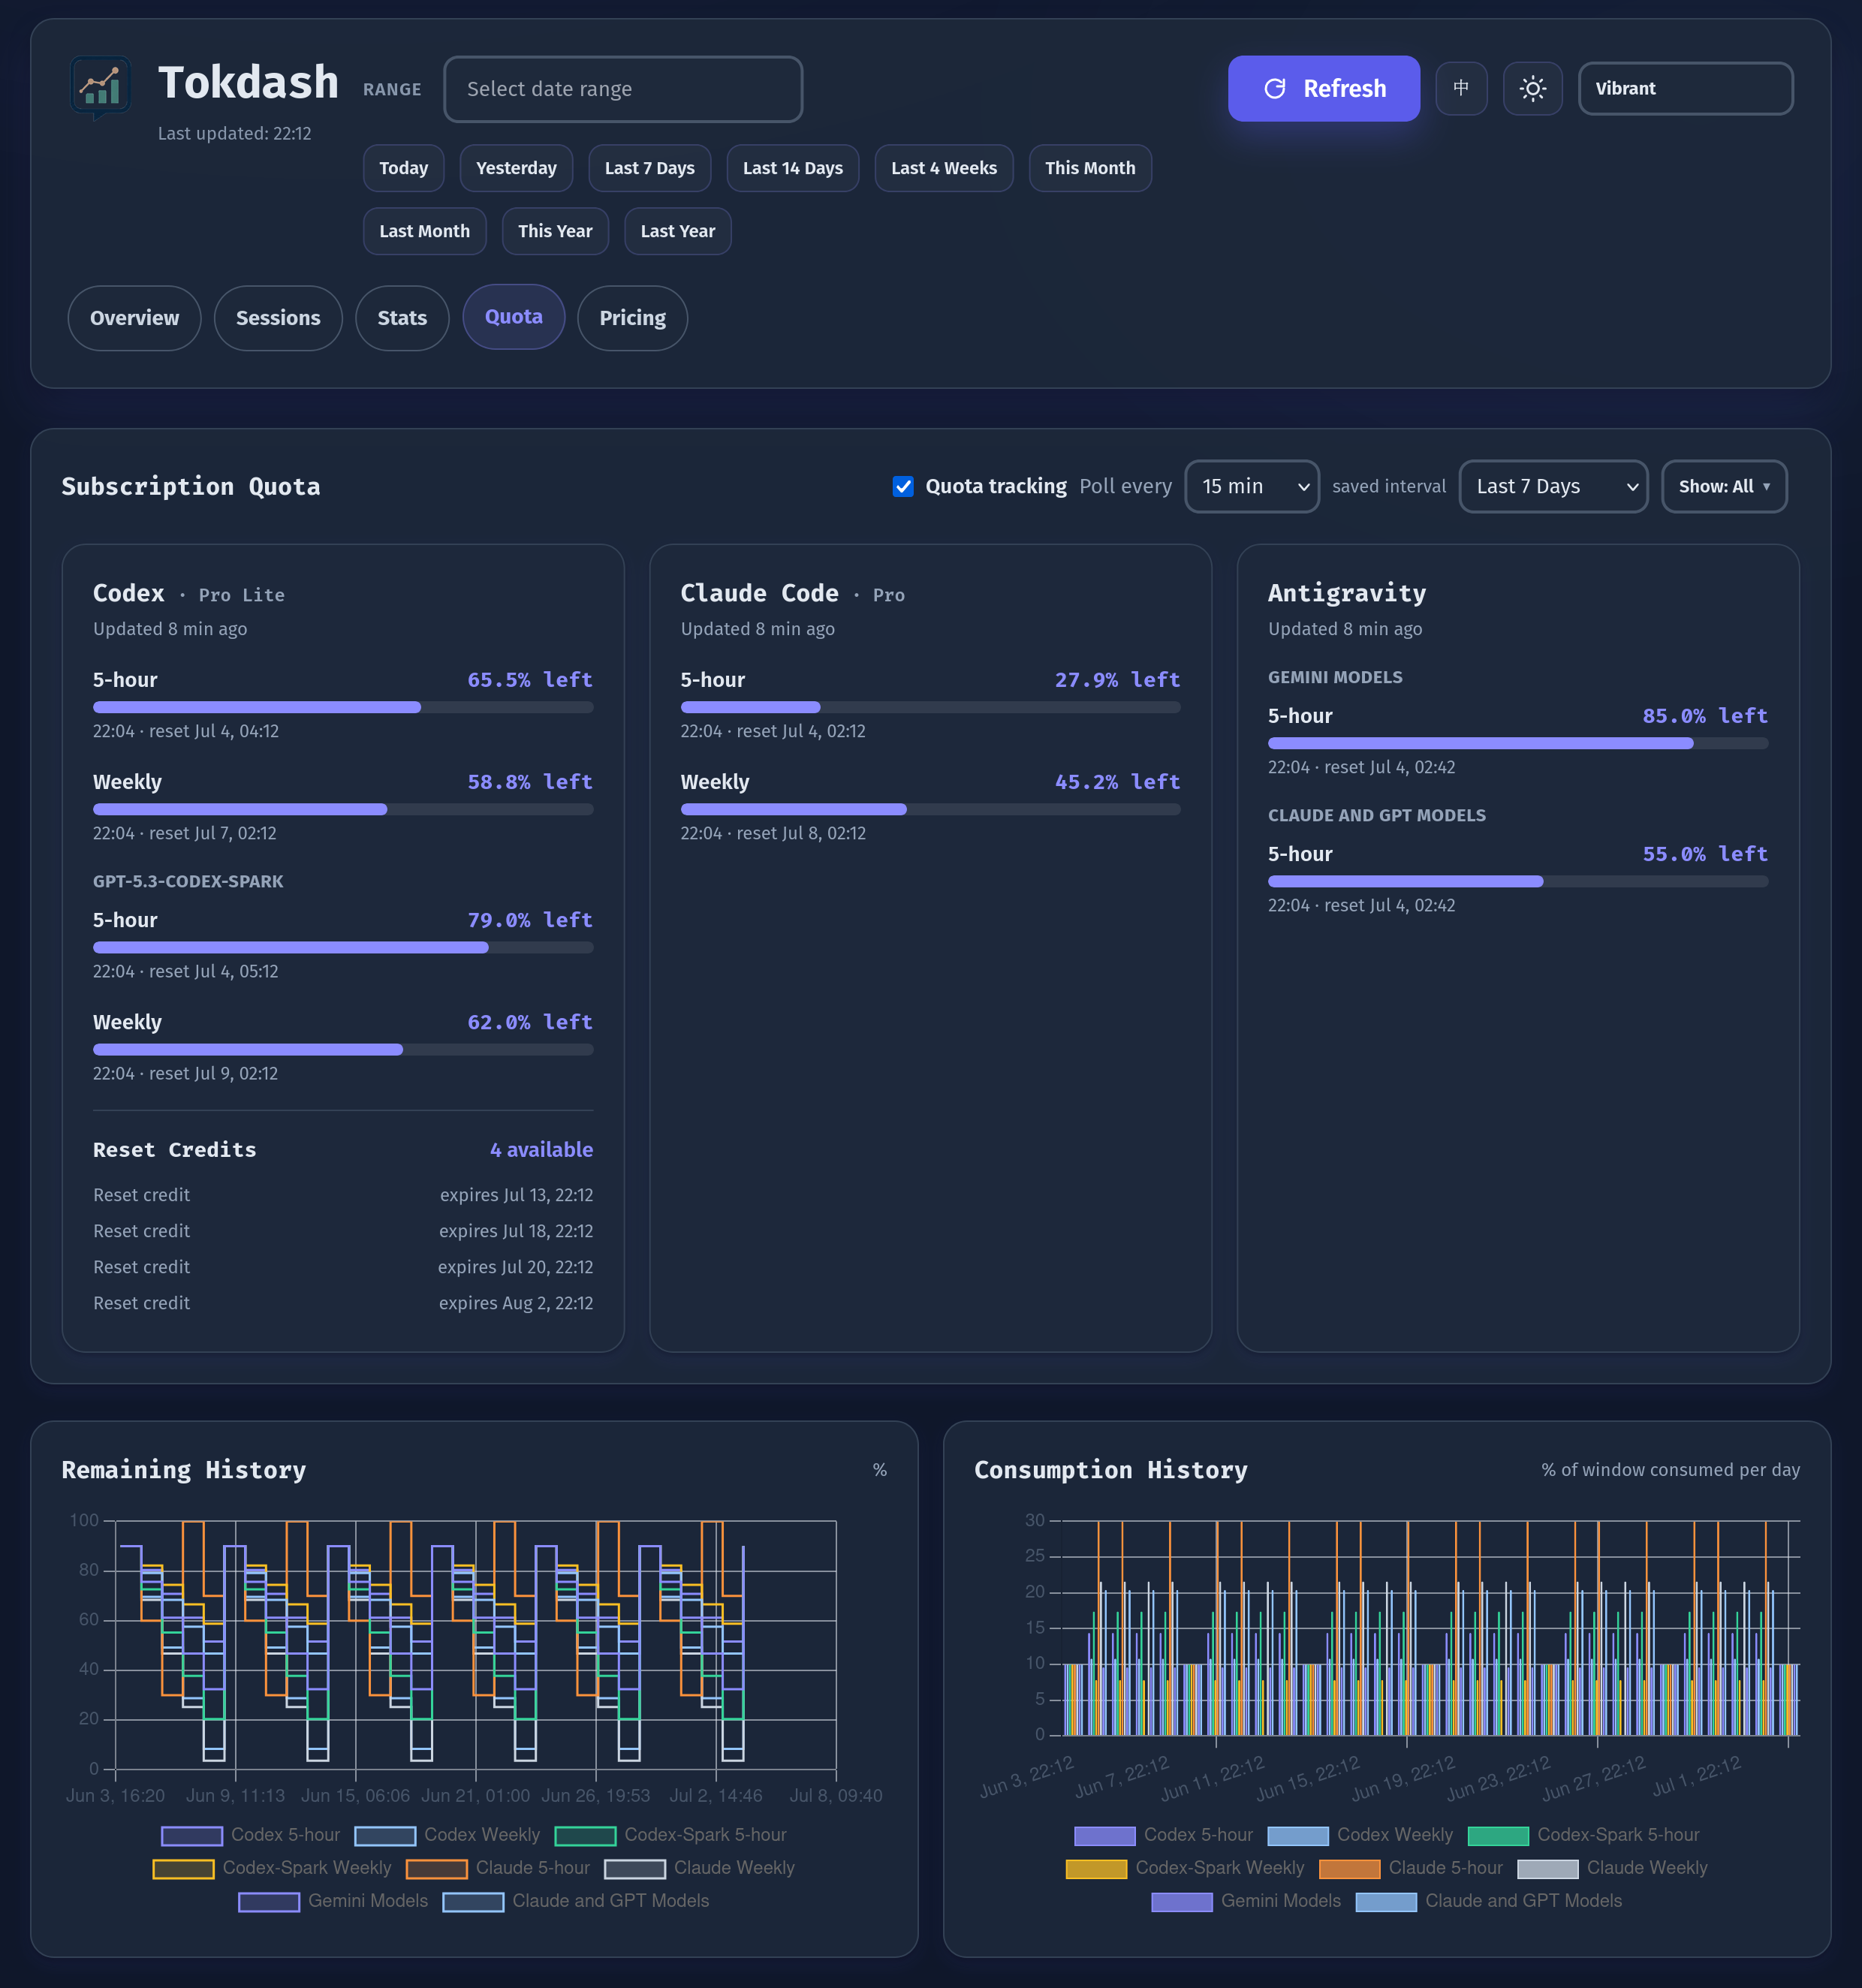
Task: Toggle Claude 5-hour in Remaining History legend
Action: 498,1868
